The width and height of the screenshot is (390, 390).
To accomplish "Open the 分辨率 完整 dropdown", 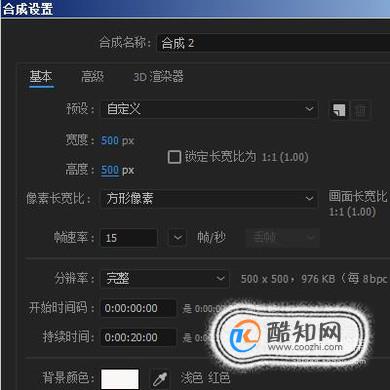I will (165, 279).
